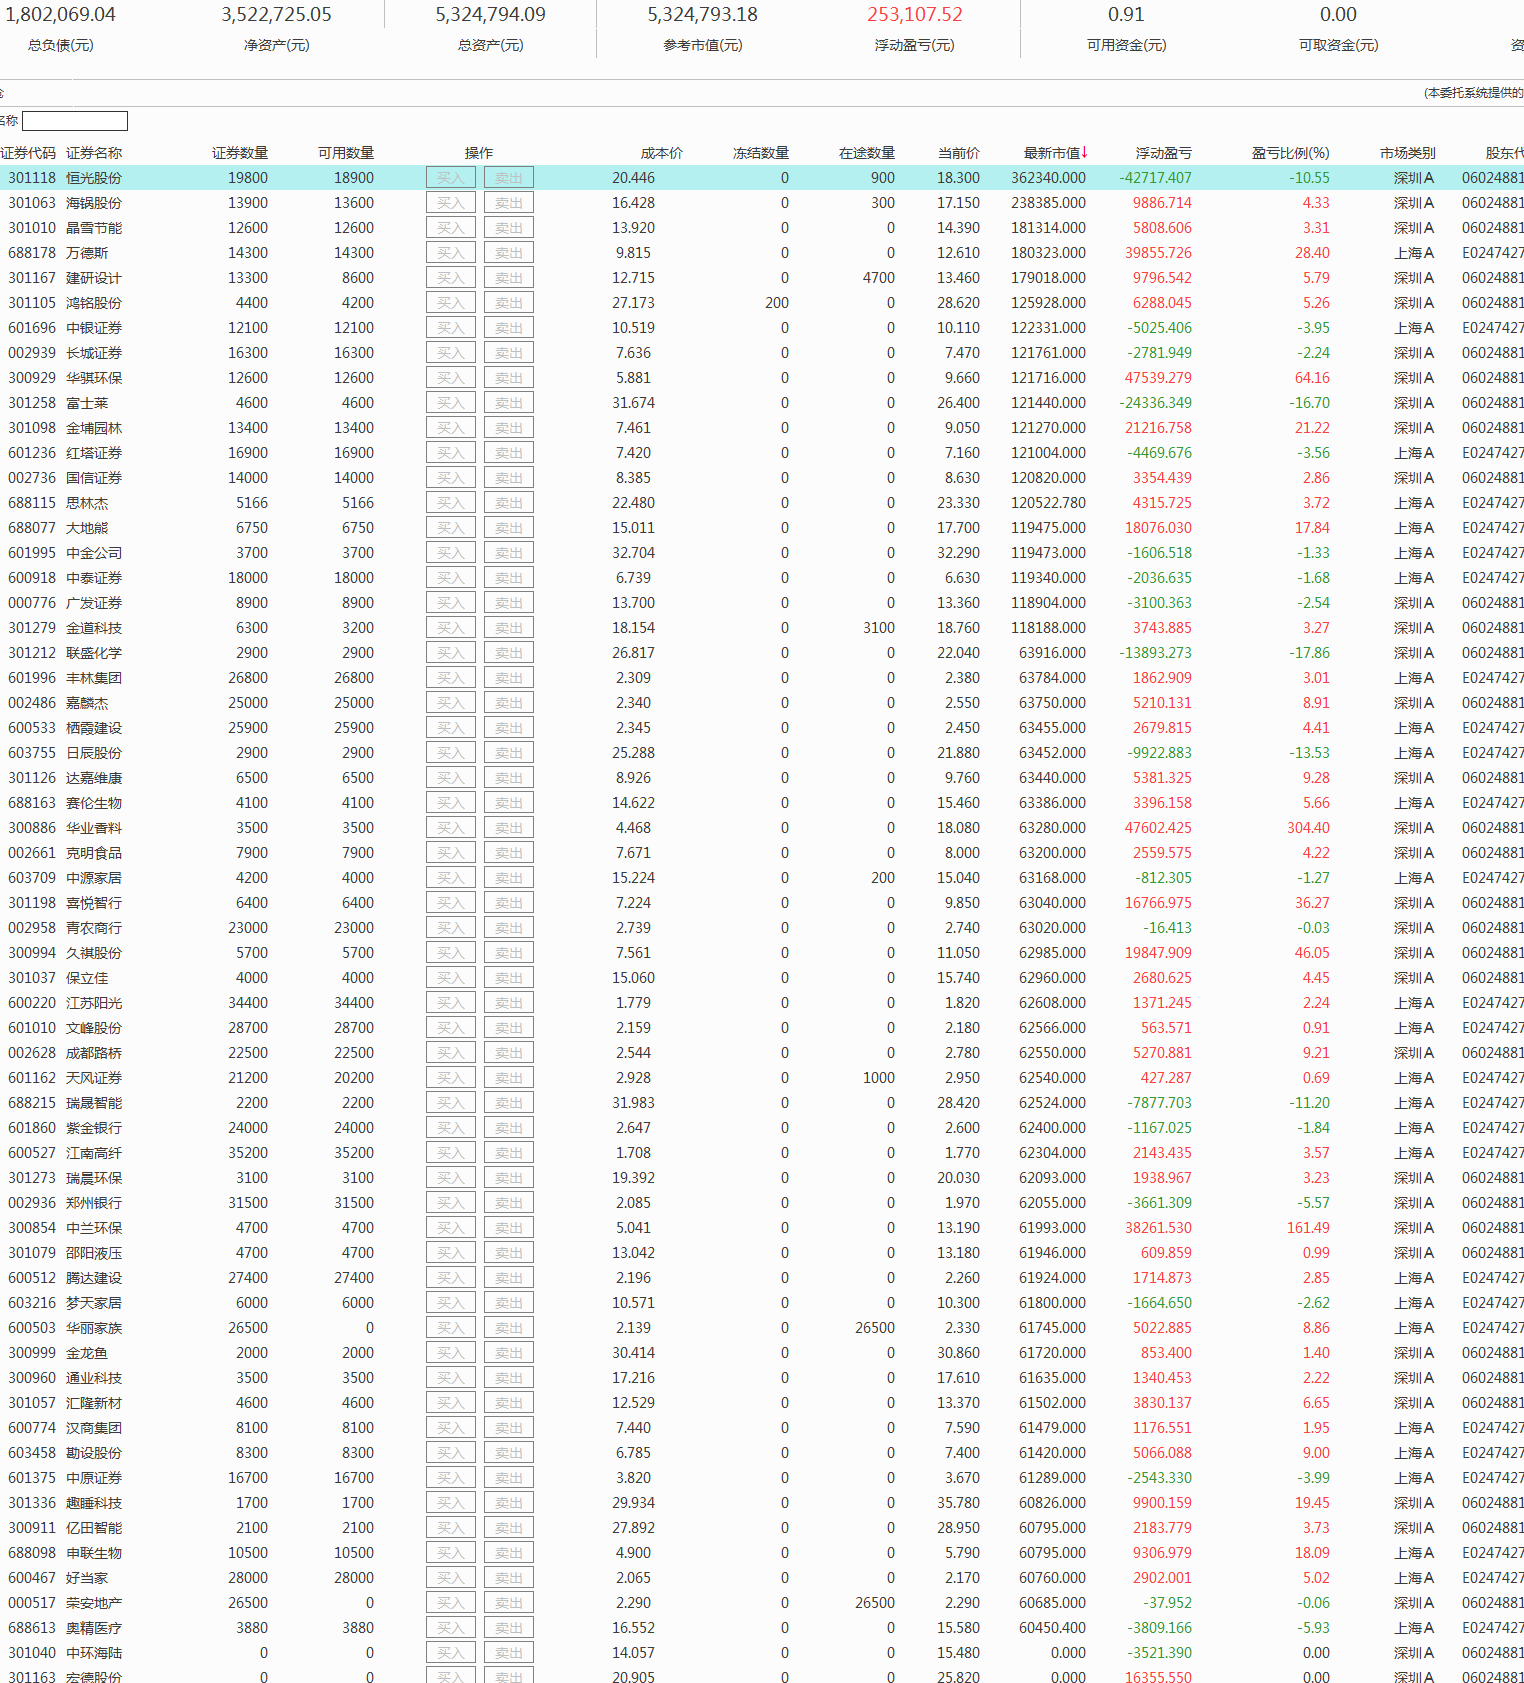Select stock code 301040 in the table
Image resolution: width=1524 pixels, height=1683 pixels.
point(32,1653)
